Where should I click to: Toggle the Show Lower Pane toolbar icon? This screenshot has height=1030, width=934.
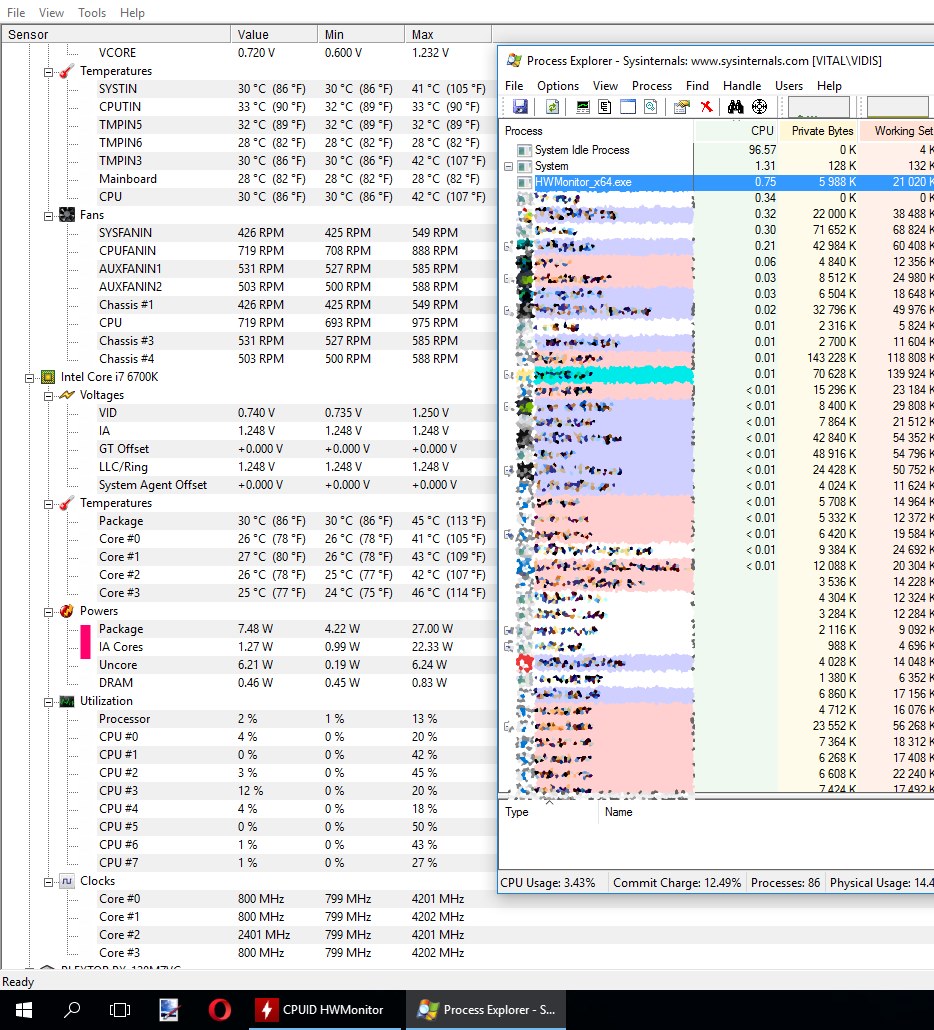click(628, 106)
